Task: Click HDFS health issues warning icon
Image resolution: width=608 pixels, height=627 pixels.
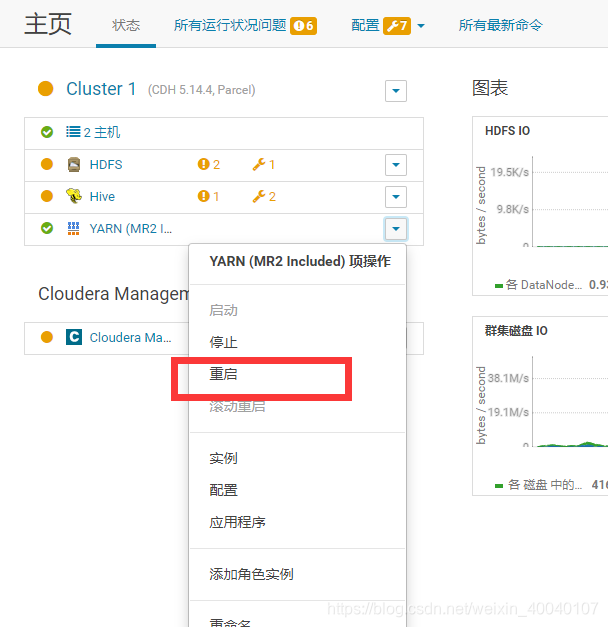Action: click(x=204, y=164)
